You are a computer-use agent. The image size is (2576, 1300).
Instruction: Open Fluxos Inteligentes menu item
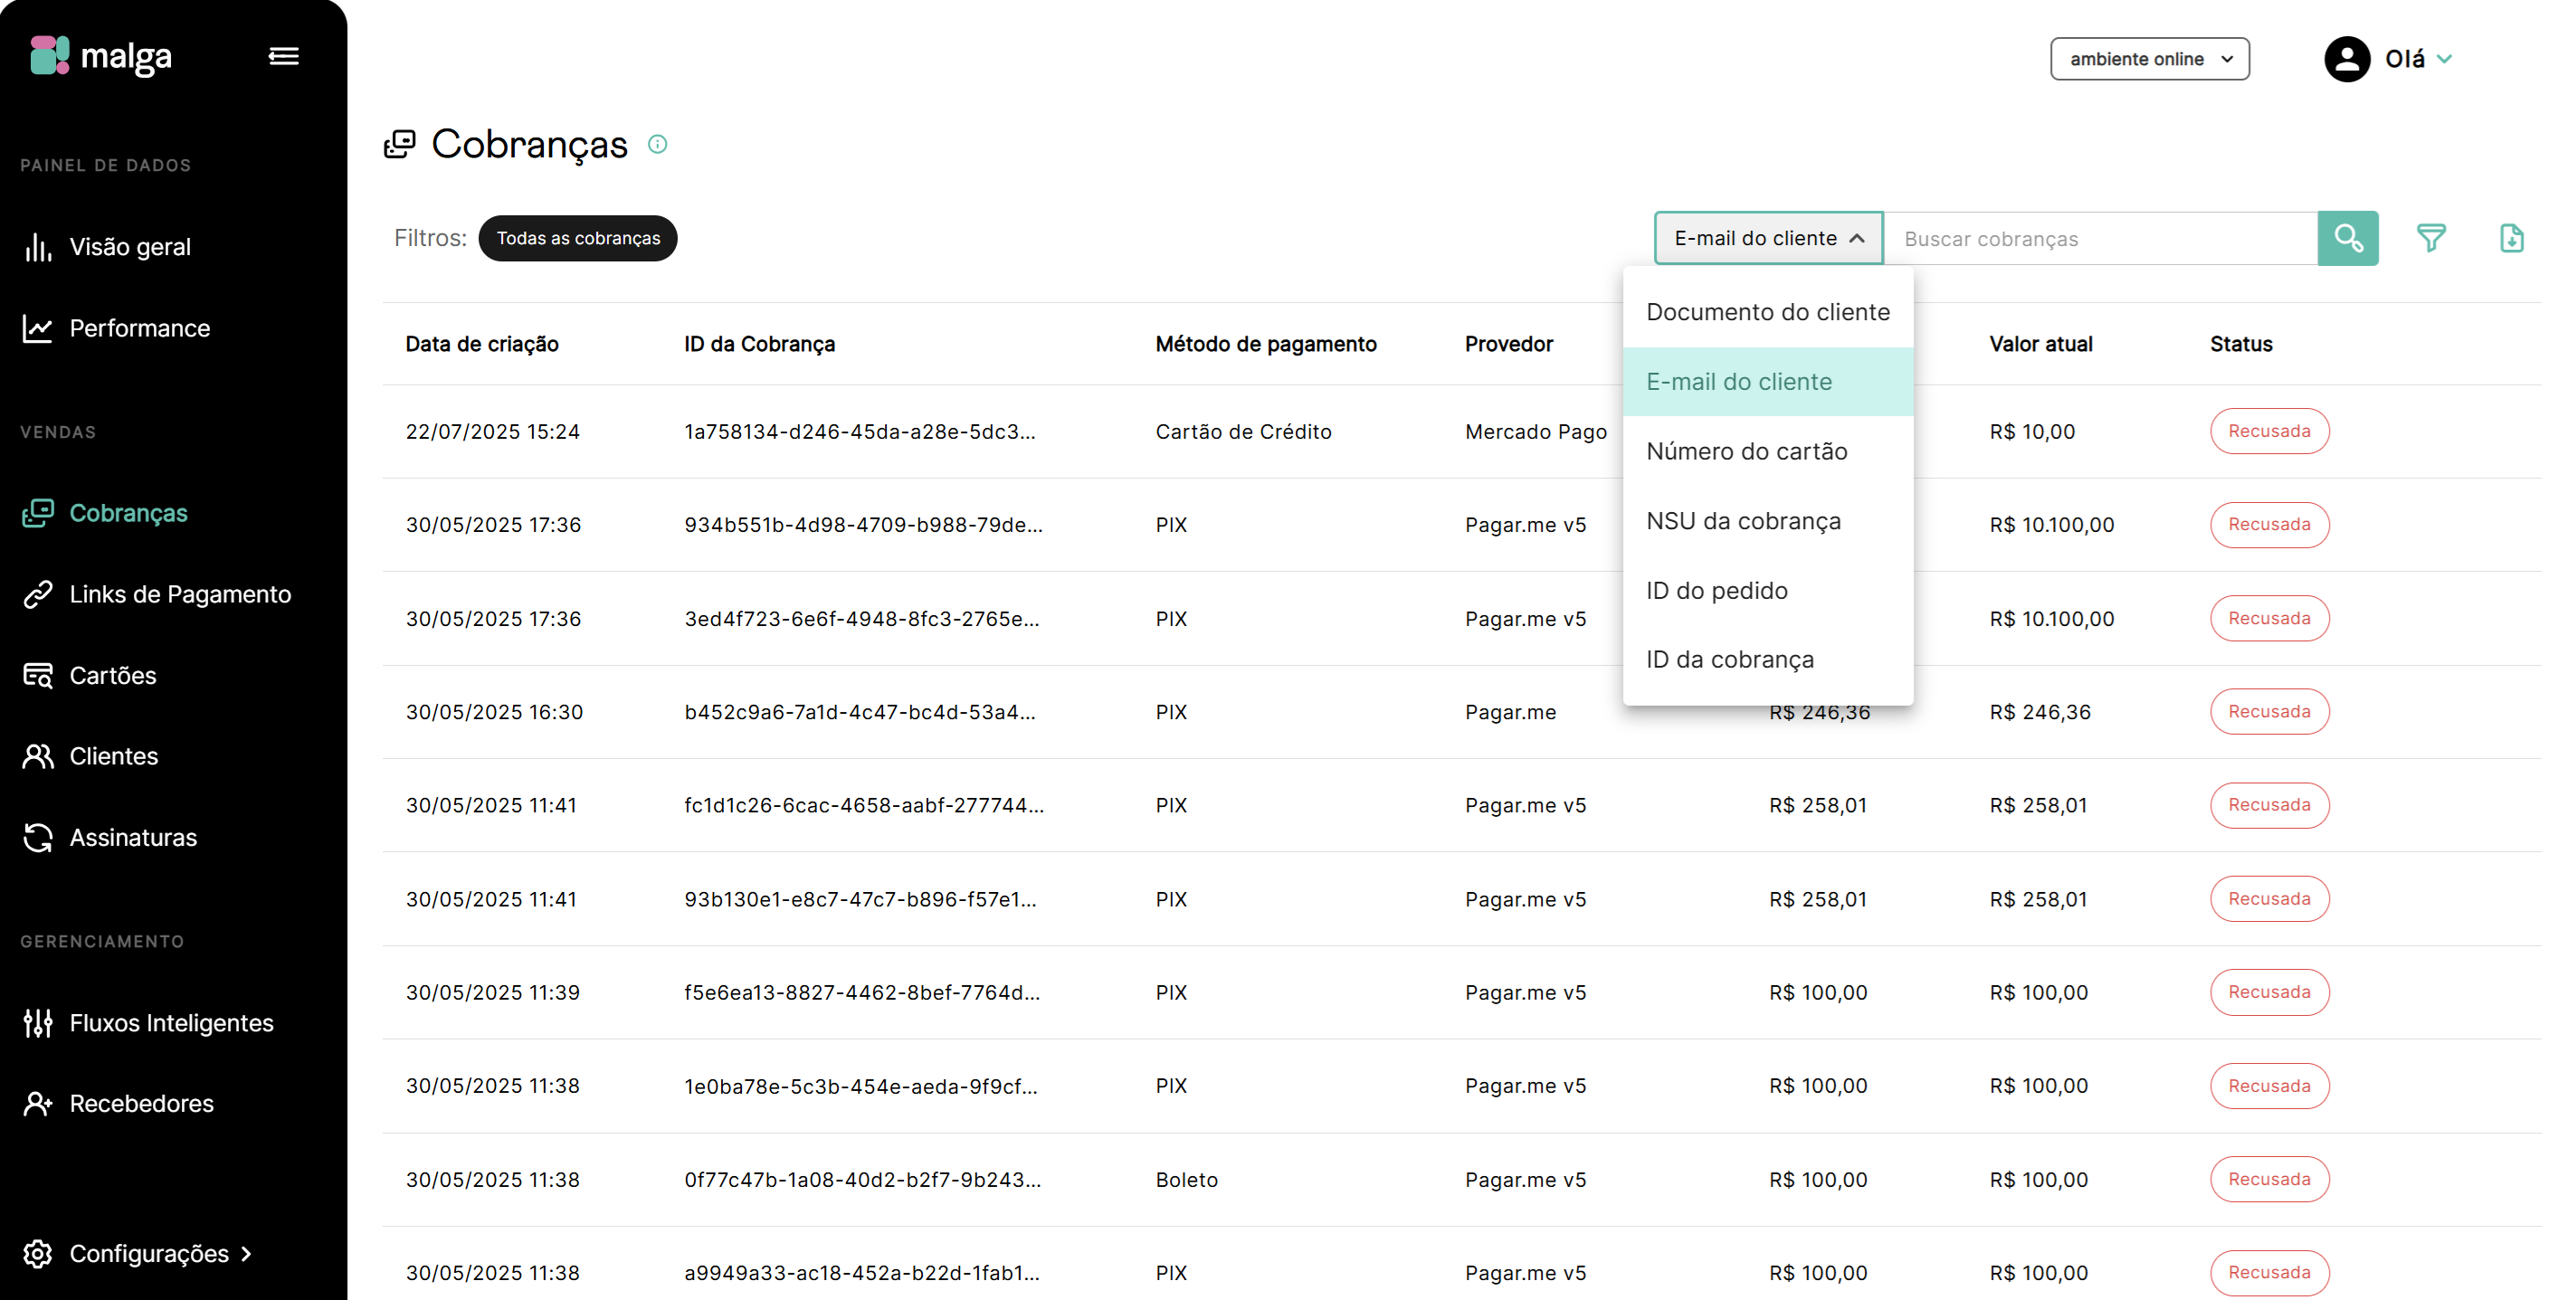171,1022
